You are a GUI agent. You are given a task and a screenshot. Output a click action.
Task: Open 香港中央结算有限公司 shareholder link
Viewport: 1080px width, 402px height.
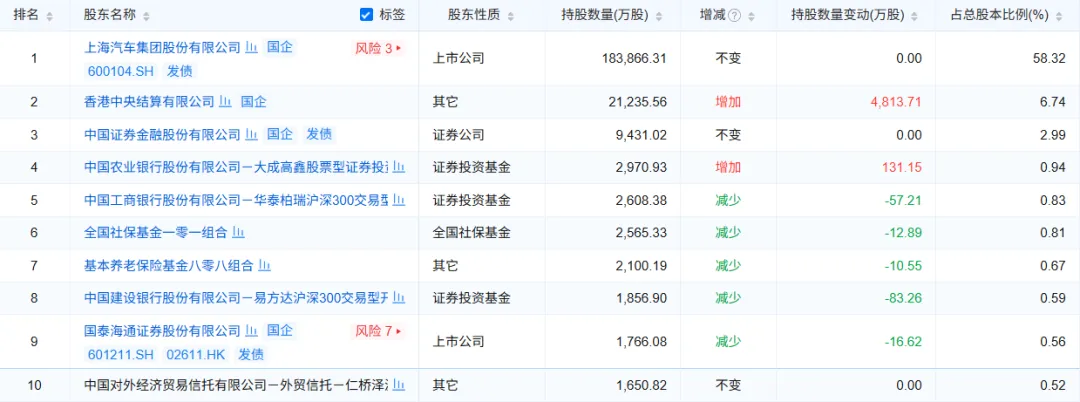tap(149, 102)
